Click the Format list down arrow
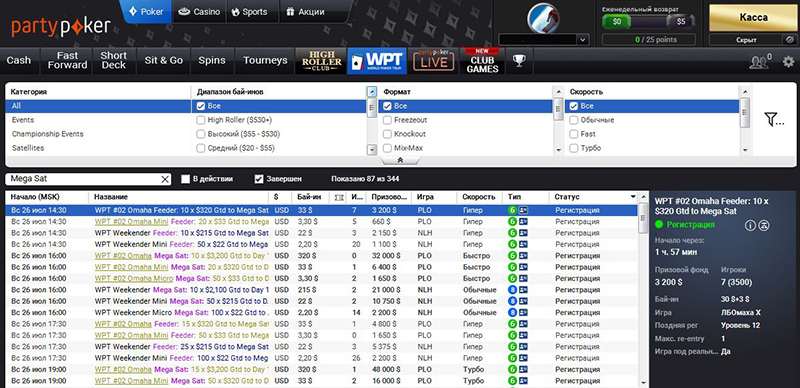Viewport: 800px width, 388px height. (559, 150)
